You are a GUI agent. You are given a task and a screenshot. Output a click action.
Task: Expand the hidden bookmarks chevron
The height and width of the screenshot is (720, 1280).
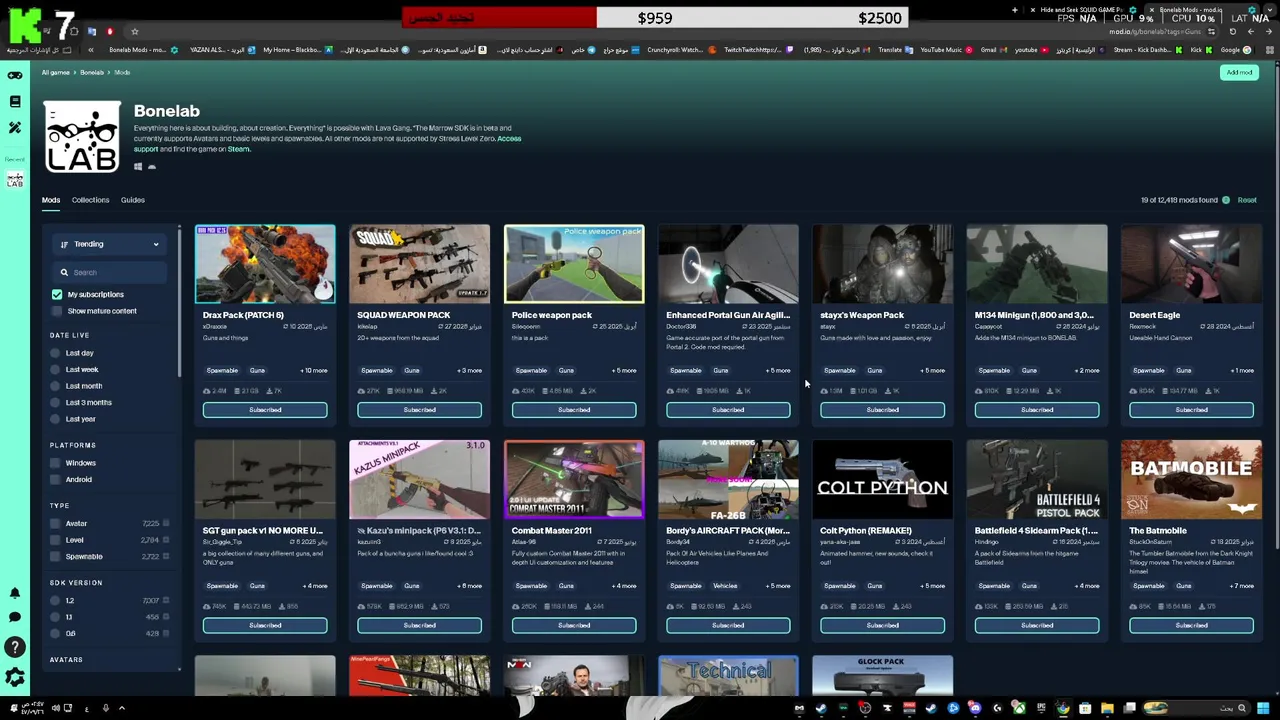[x=91, y=50]
